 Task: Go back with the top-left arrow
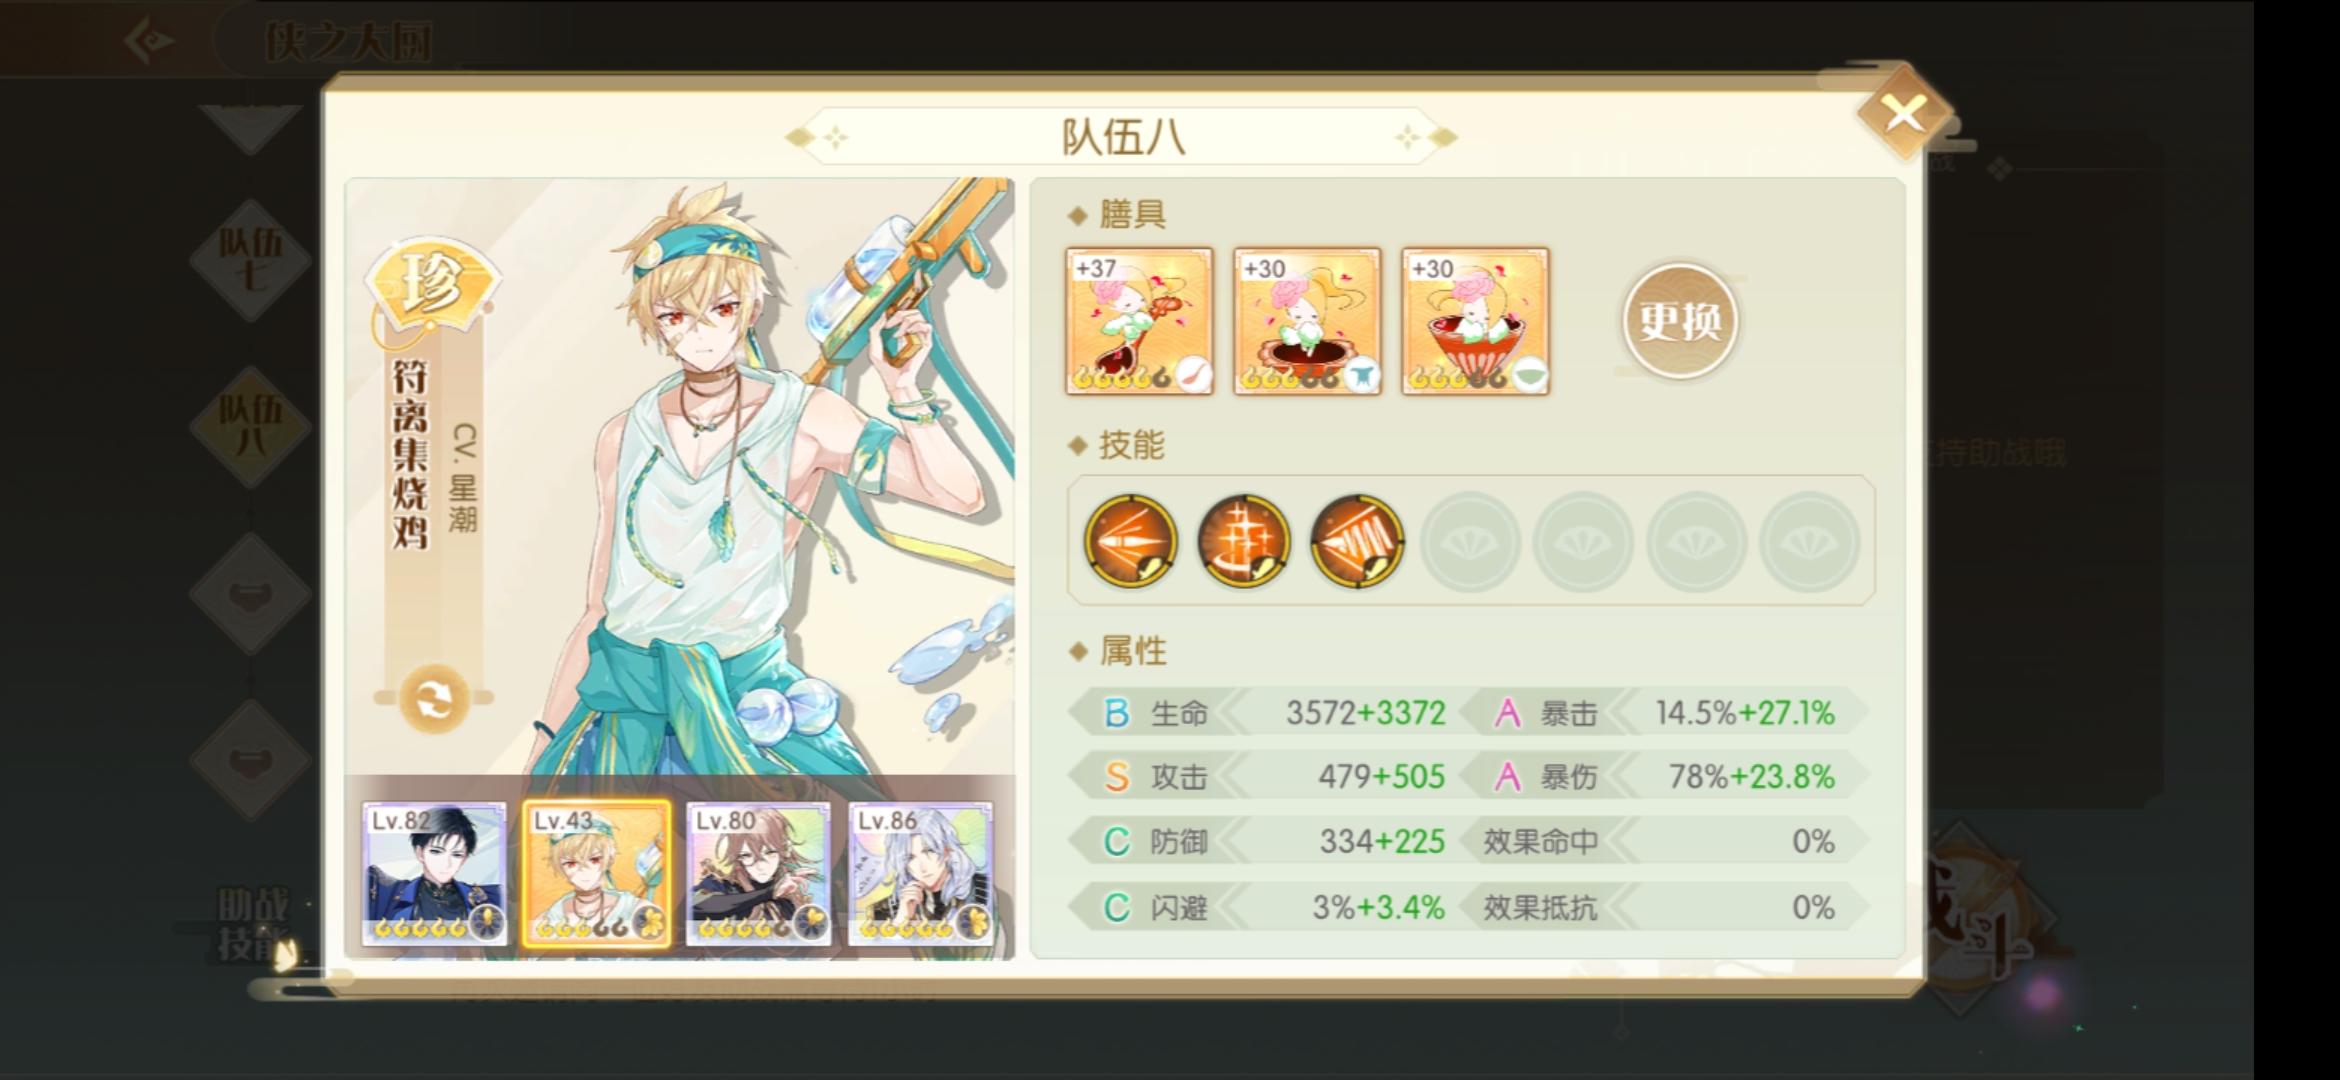(150, 41)
